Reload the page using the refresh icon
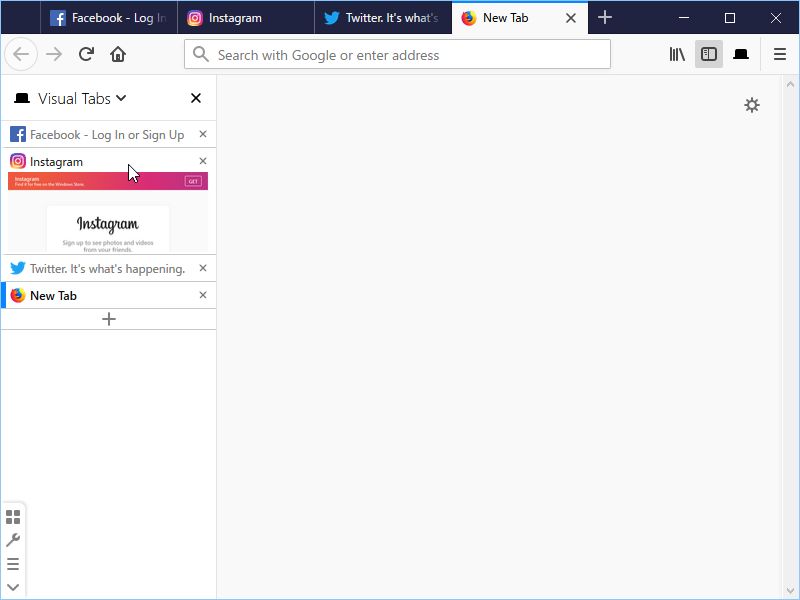 [x=86, y=54]
